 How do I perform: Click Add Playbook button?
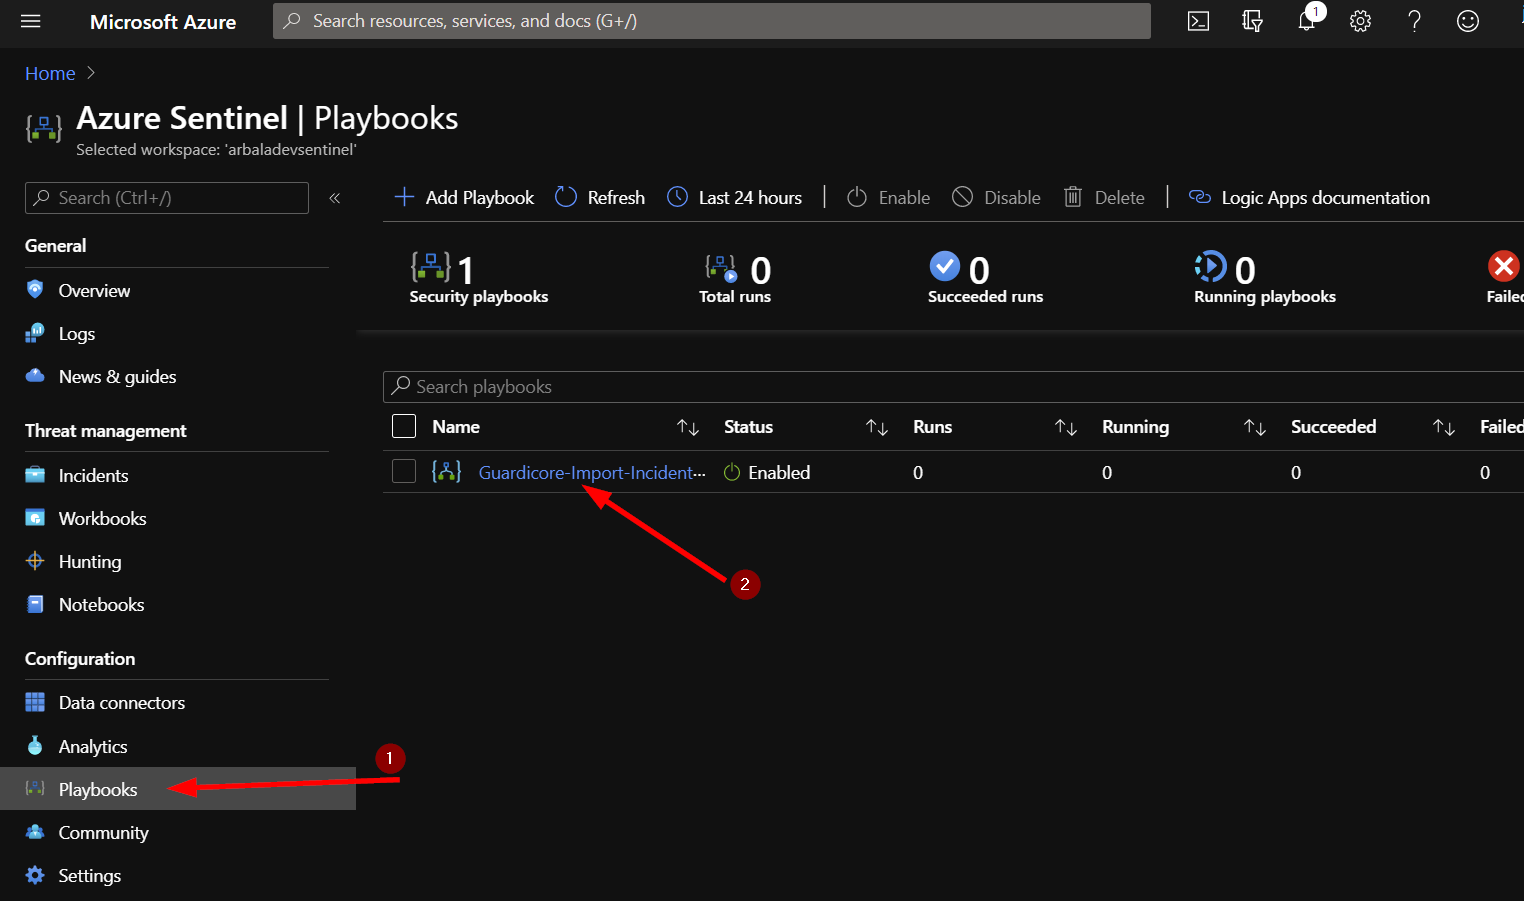point(464,197)
